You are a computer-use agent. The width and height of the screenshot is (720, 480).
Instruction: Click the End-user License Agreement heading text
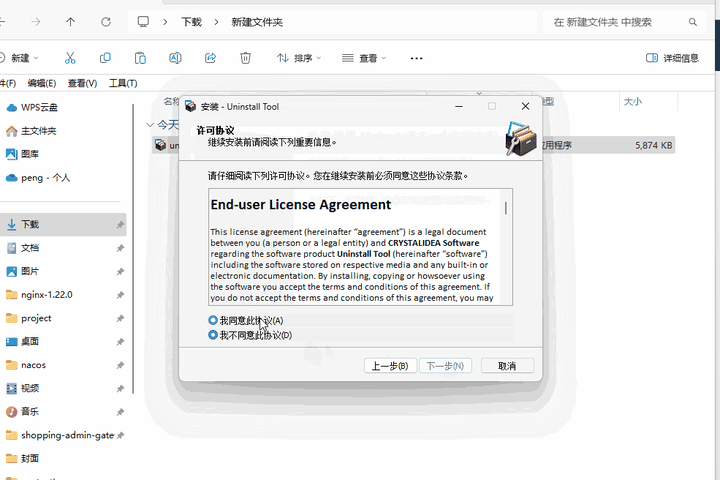(300, 204)
